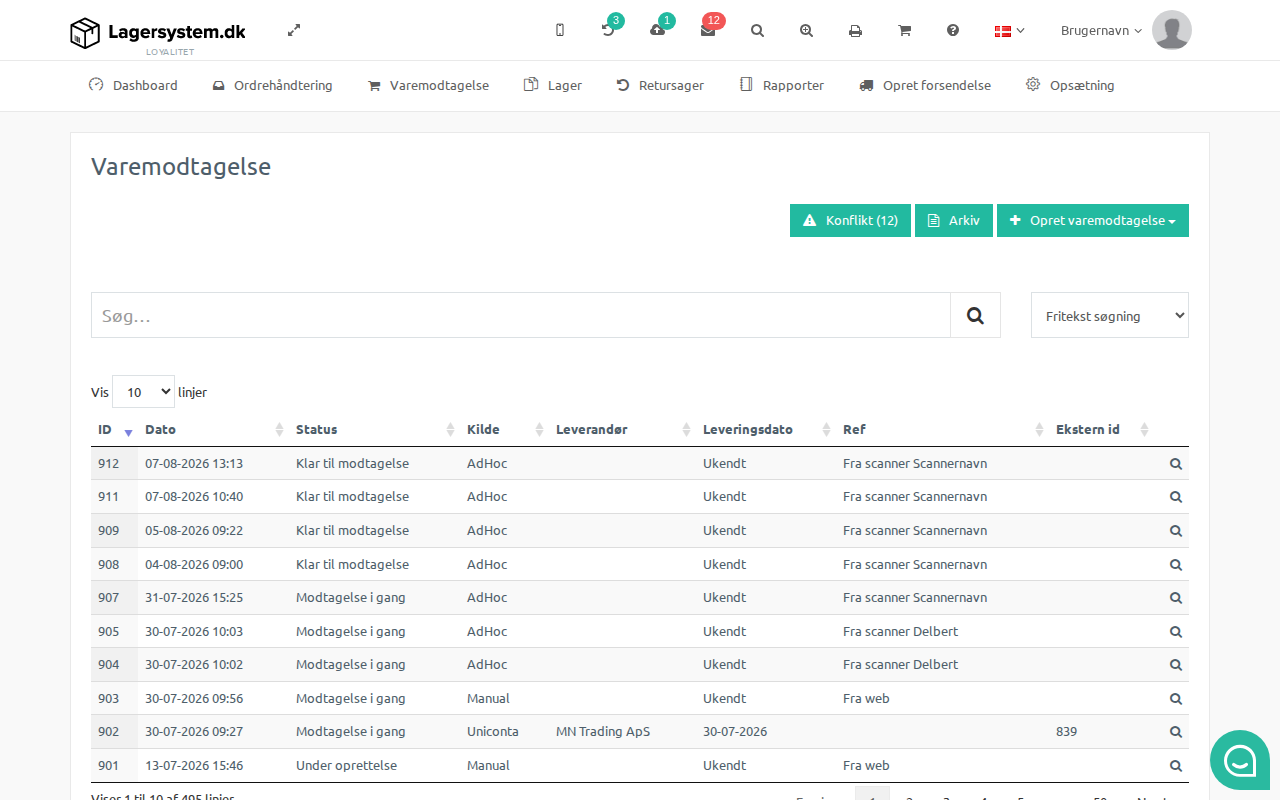Open the Ordrehåndtering menu
Image resolution: width=1280 pixels, height=800 pixels.
(x=272, y=86)
